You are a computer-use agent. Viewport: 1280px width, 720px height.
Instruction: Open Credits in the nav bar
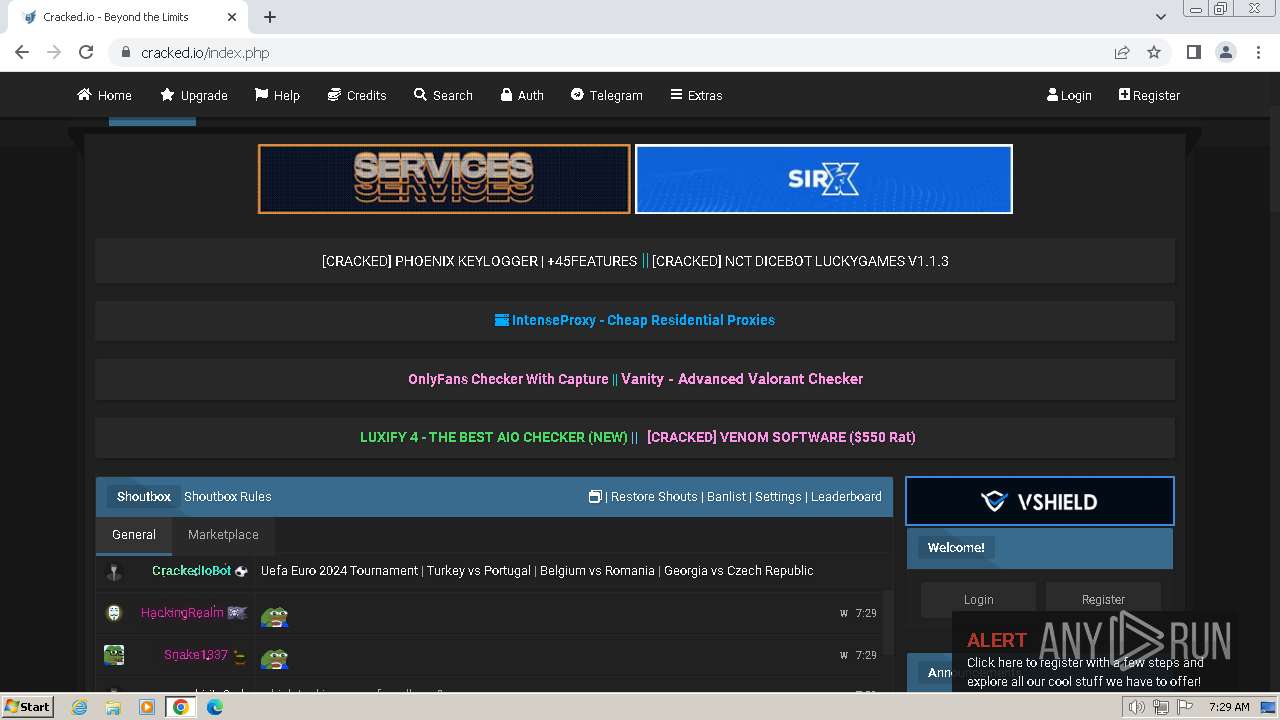(x=357, y=95)
